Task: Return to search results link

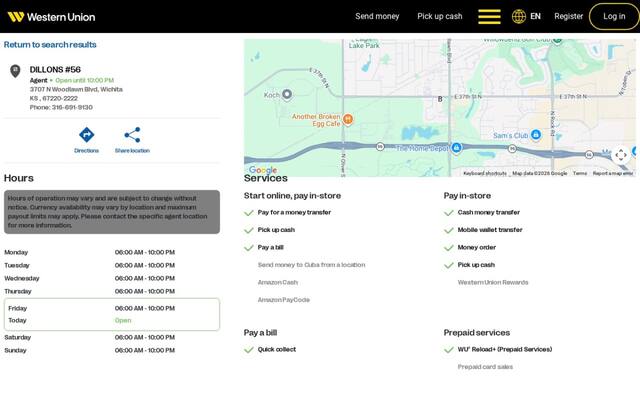Action: [x=50, y=44]
